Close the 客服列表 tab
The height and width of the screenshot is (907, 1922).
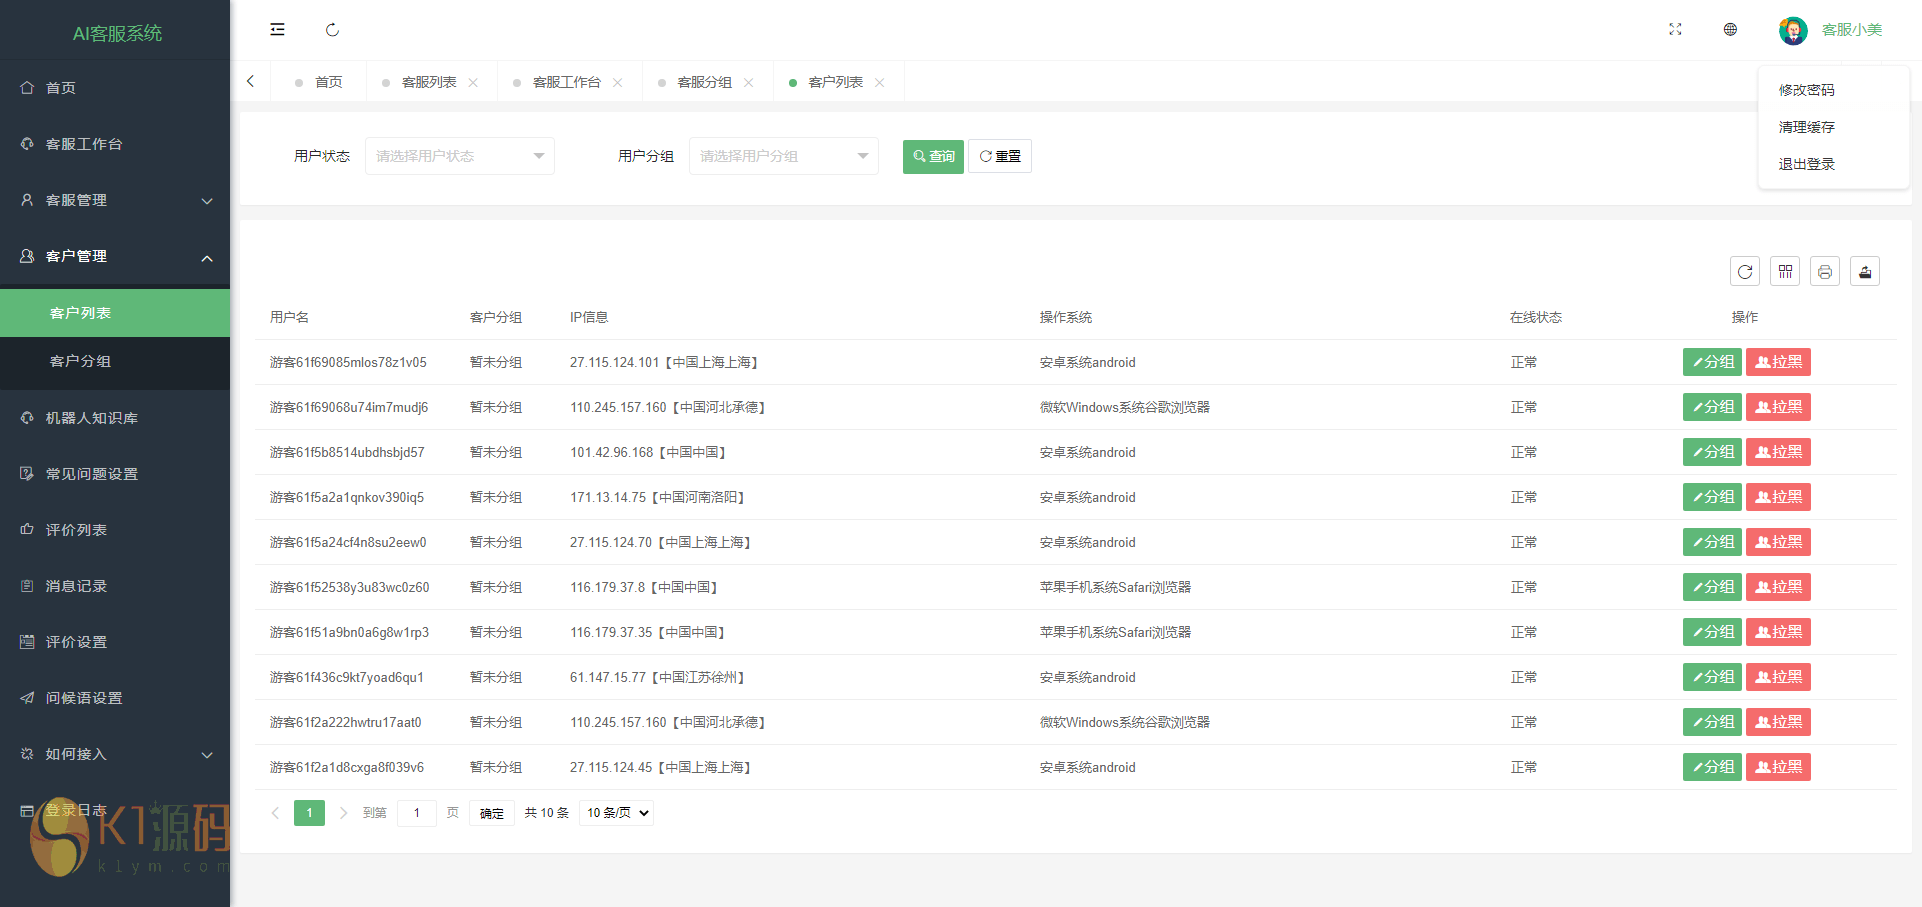point(473,83)
